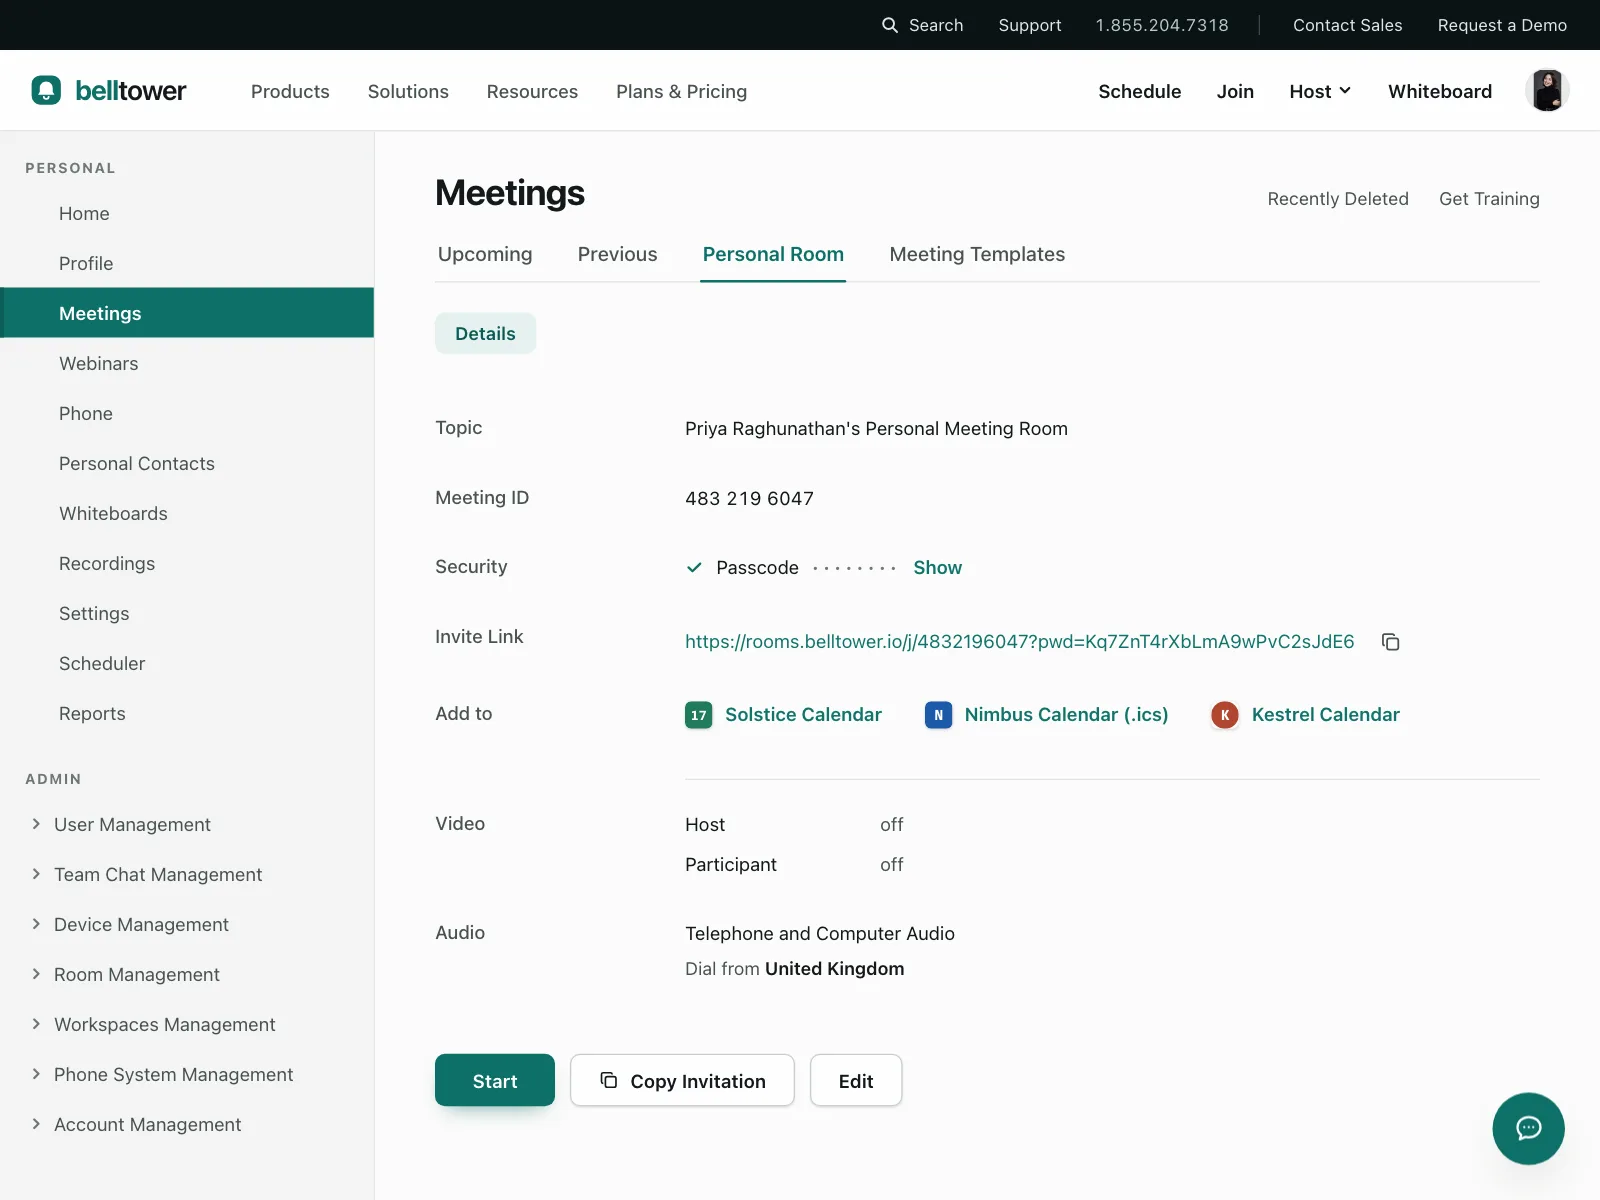Viewport: 1600px width, 1200px height.
Task: Click Join in the top navigation
Action: tap(1235, 92)
